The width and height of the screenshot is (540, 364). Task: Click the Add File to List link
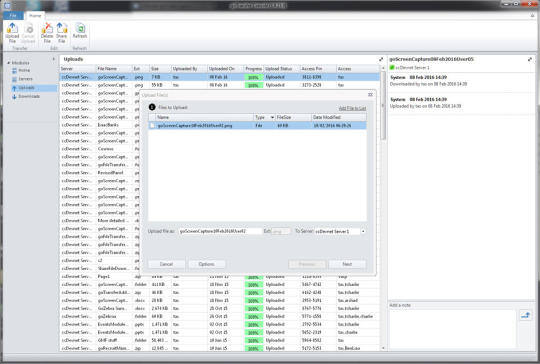click(x=352, y=108)
